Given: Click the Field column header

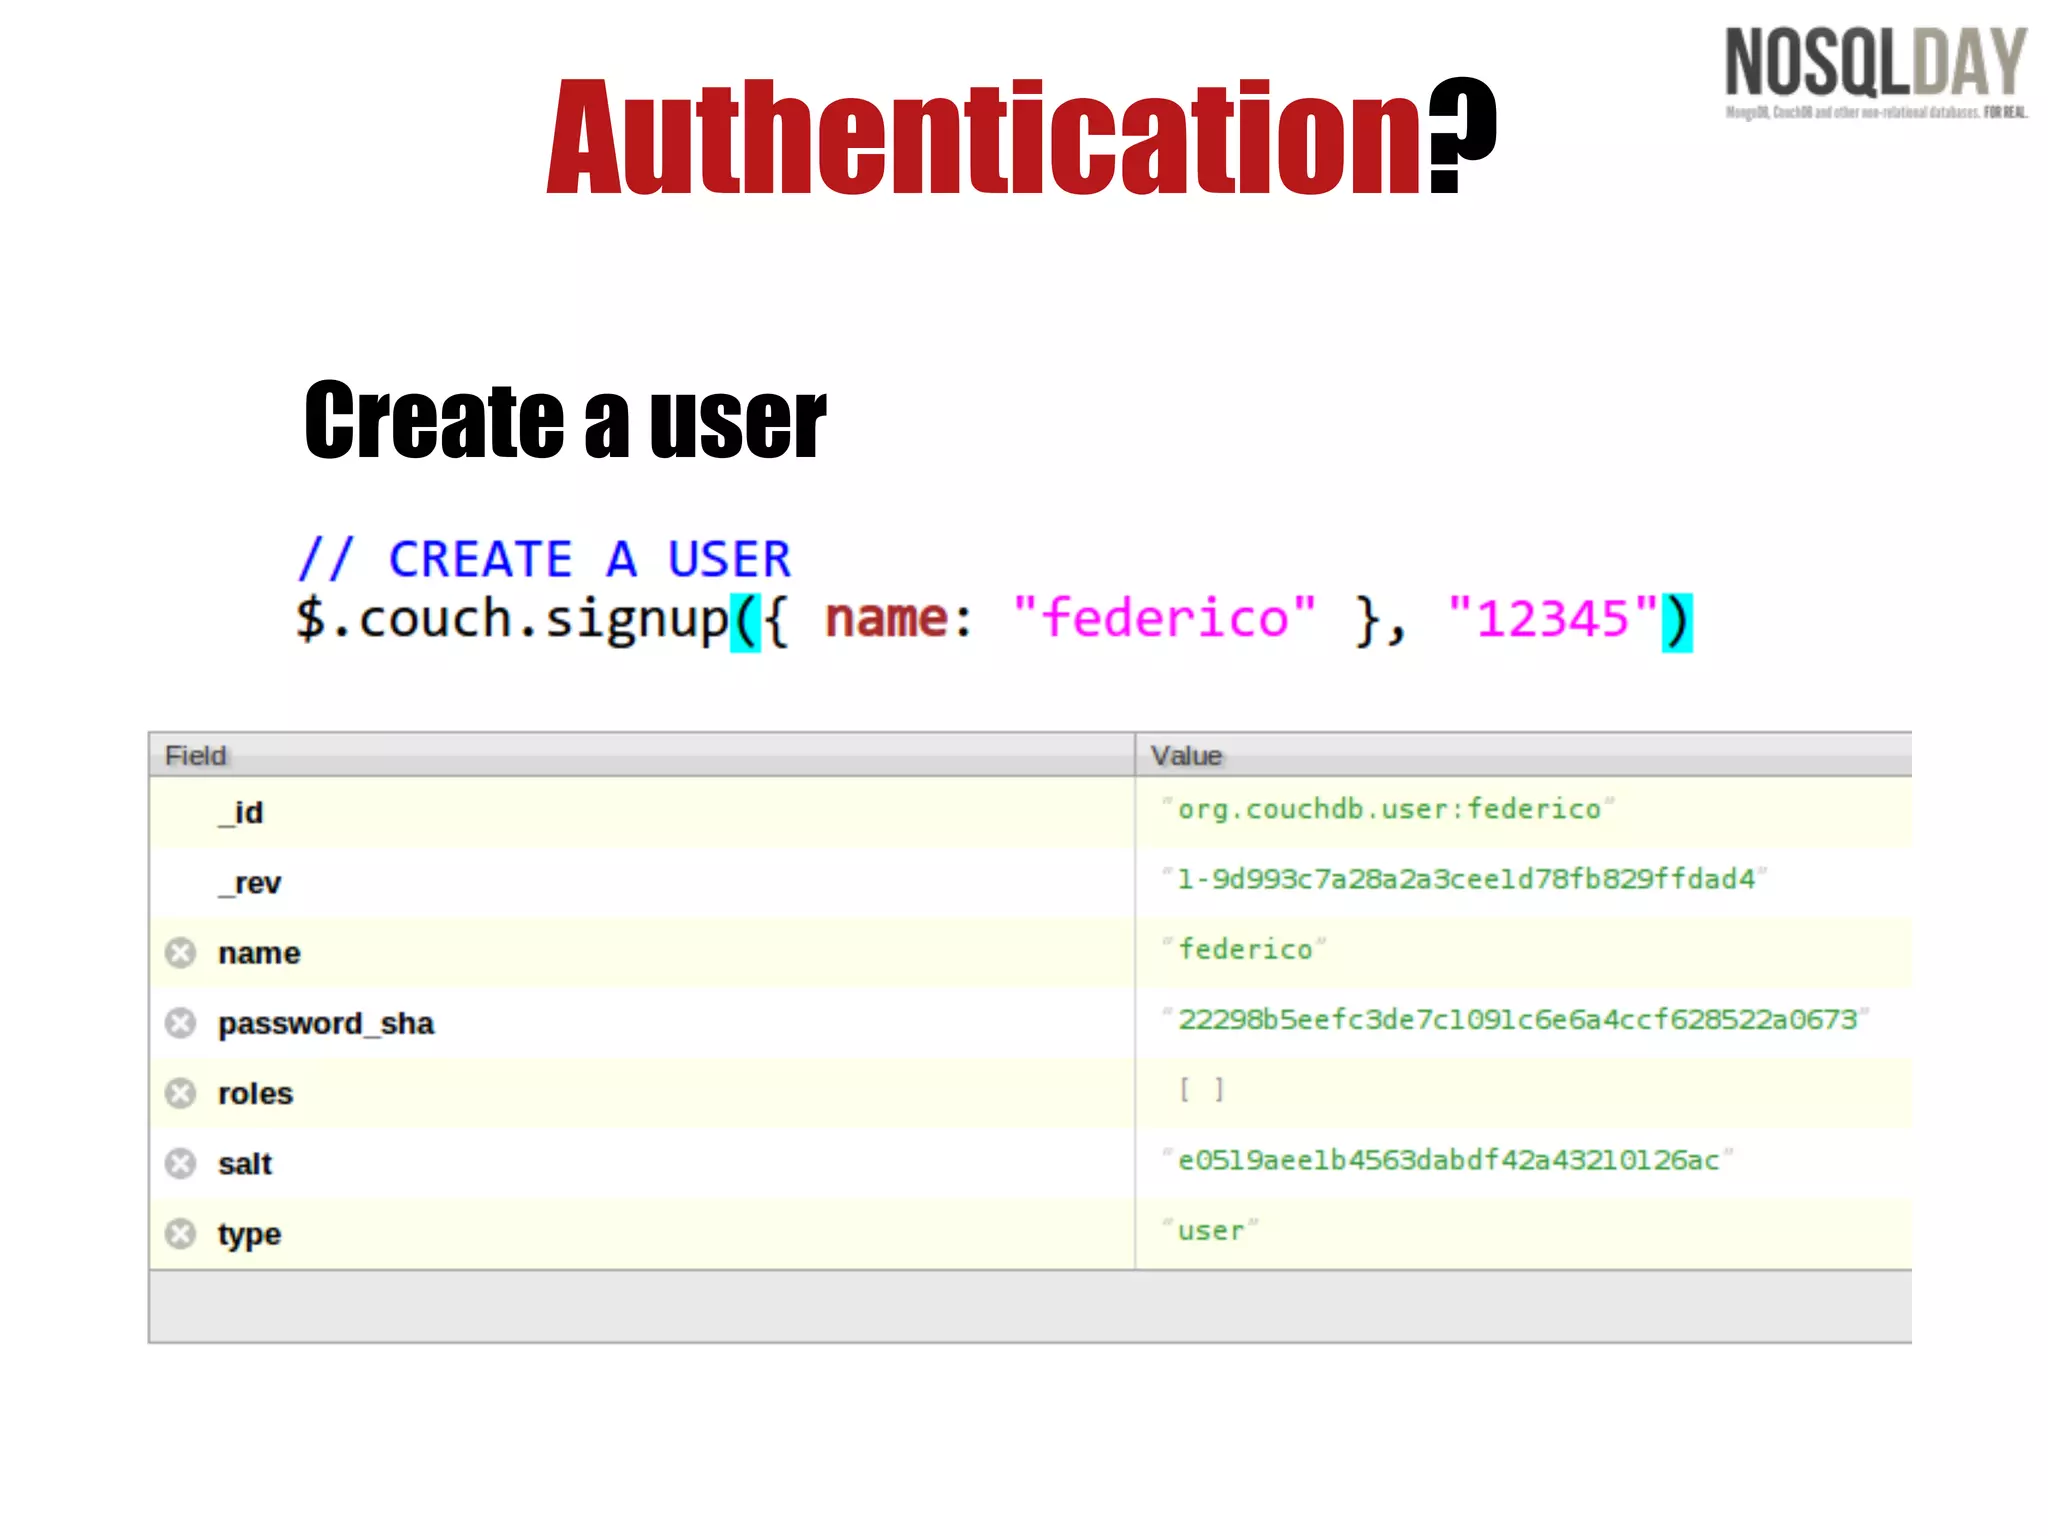Looking at the screenshot, I should tap(642, 755).
